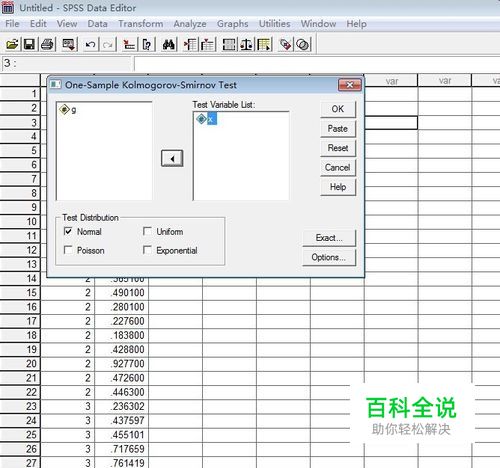Select variable x in Test Variable List
500x468 pixels.
click(x=207, y=119)
